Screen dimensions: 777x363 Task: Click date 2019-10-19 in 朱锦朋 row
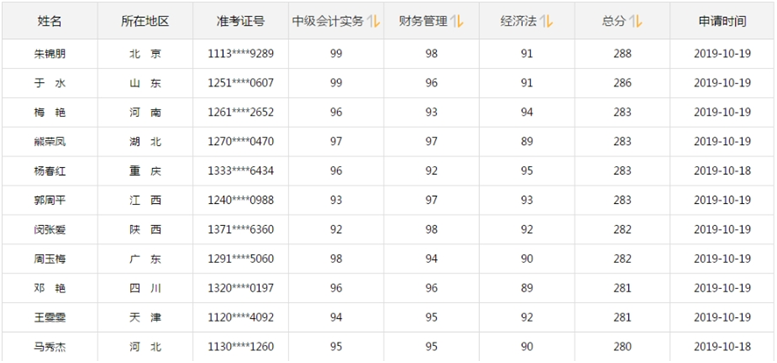click(x=722, y=54)
